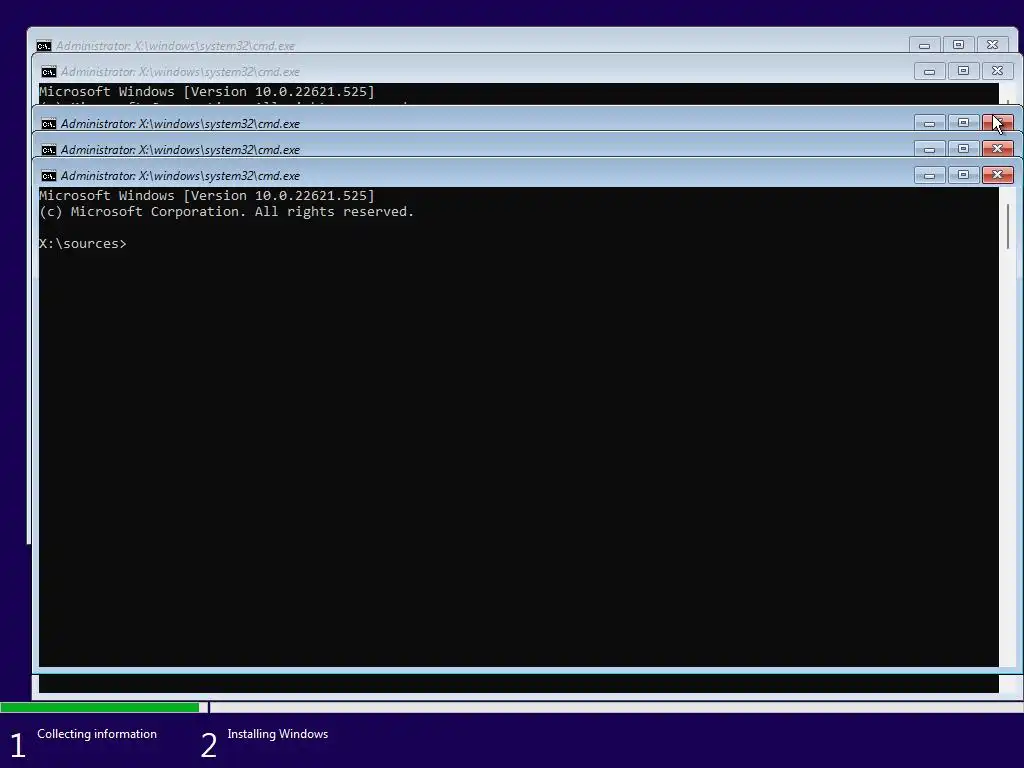Image resolution: width=1024 pixels, height=768 pixels.
Task: Close the frontmost cmd window with X:\sources prompt
Action: pos(997,175)
